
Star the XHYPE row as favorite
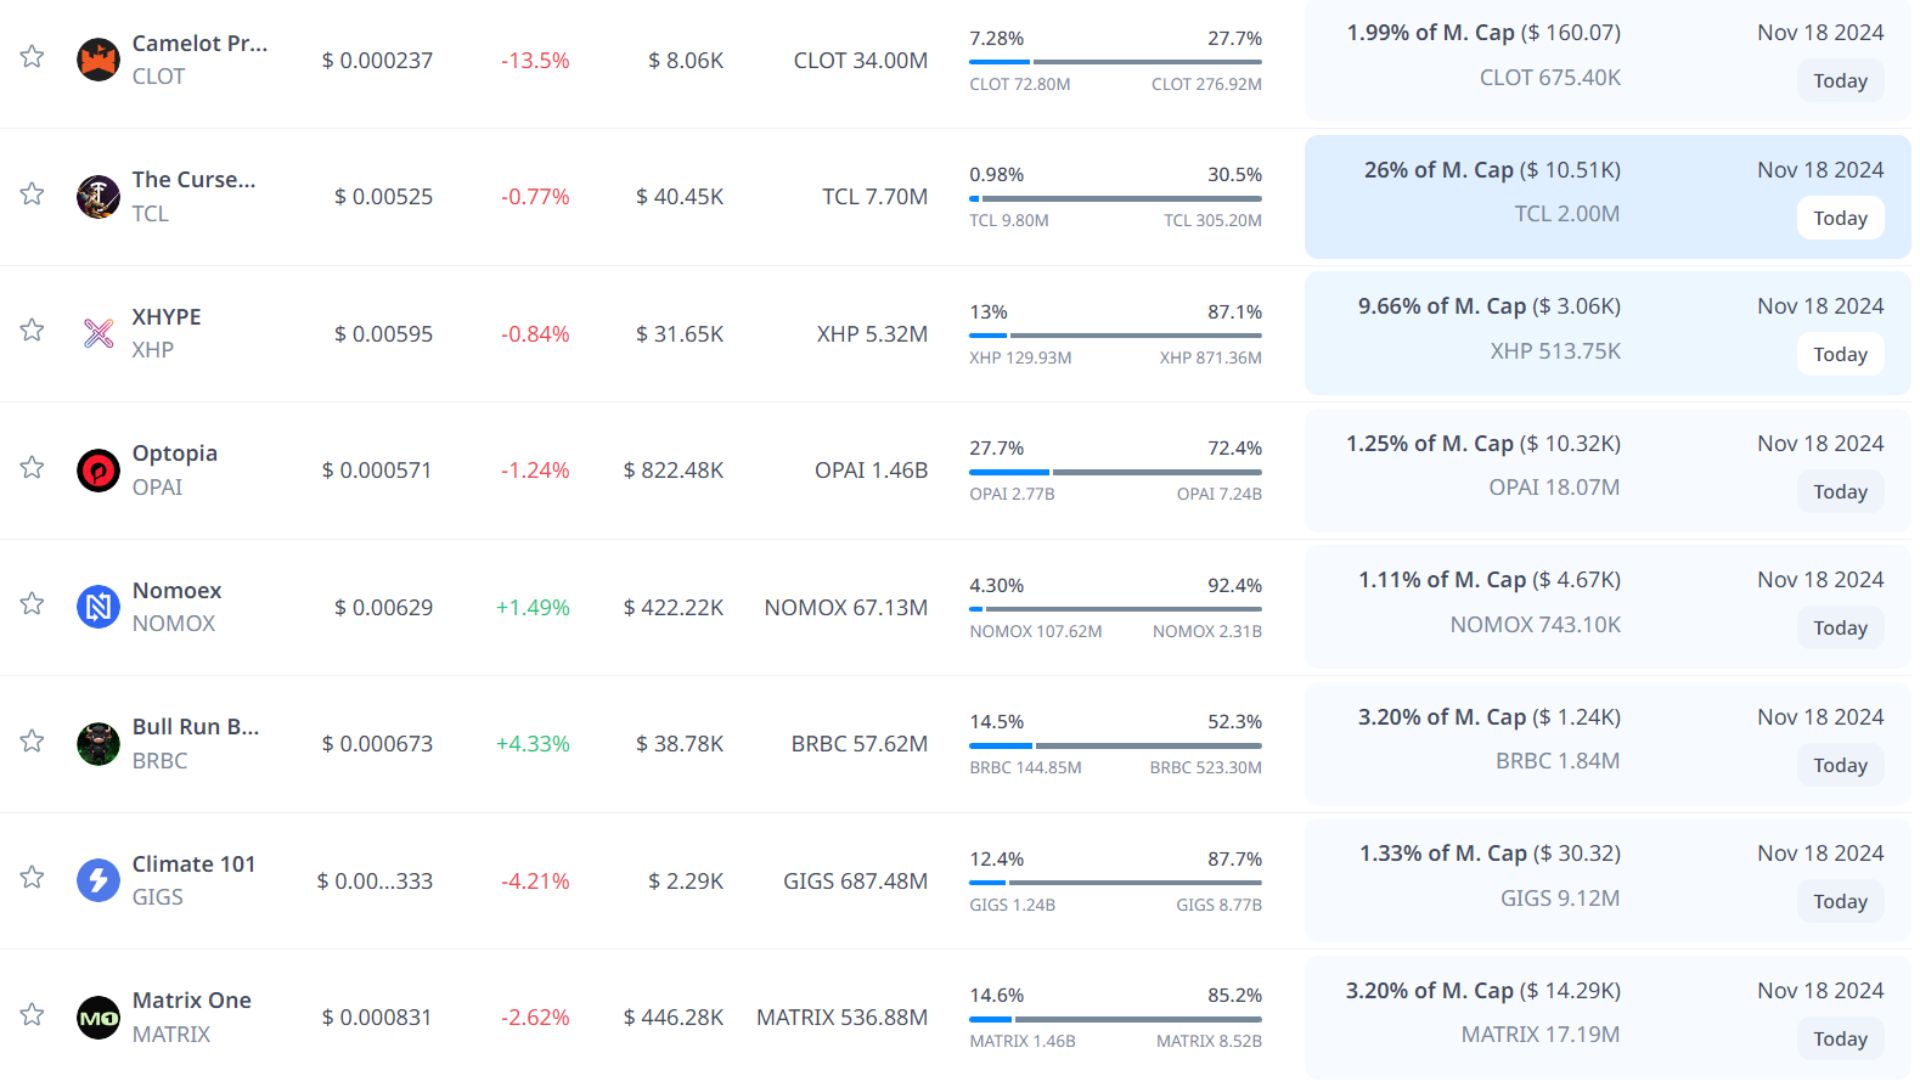point(32,330)
